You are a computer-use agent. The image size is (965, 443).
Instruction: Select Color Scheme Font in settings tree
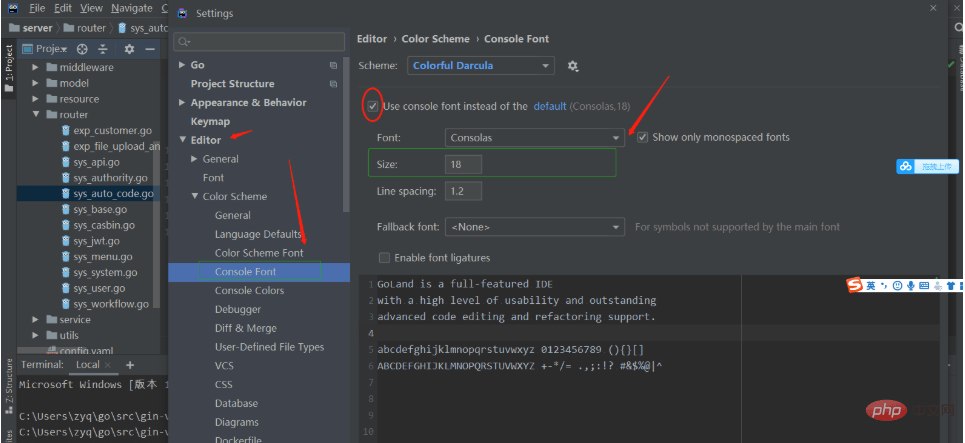click(x=259, y=253)
